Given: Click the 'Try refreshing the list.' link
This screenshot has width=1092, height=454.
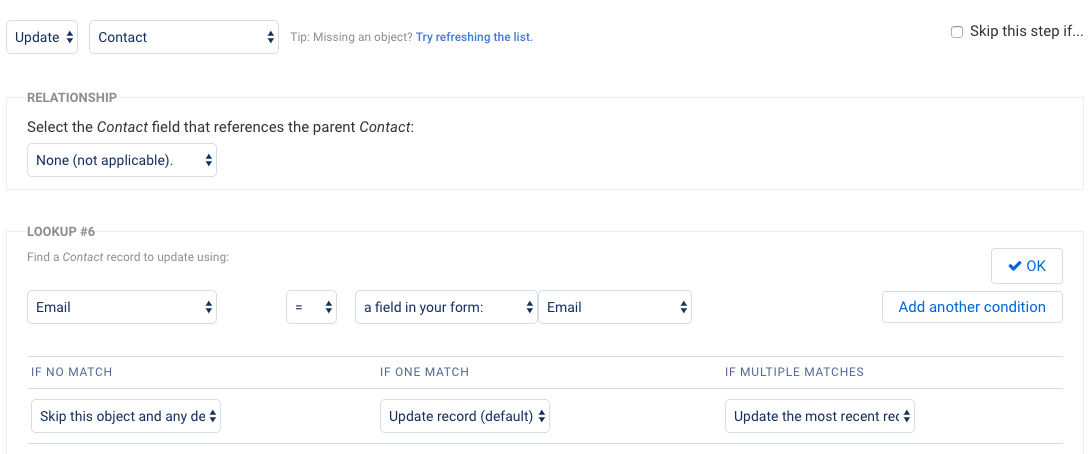Looking at the screenshot, I should click(x=474, y=37).
